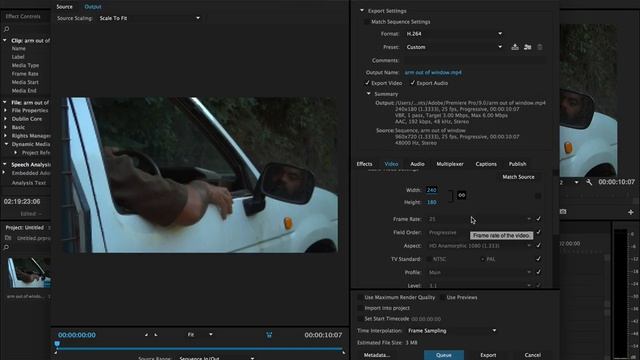Uncheck Aspect match source checkbox
The image size is (640, 360).
point(538,246)
